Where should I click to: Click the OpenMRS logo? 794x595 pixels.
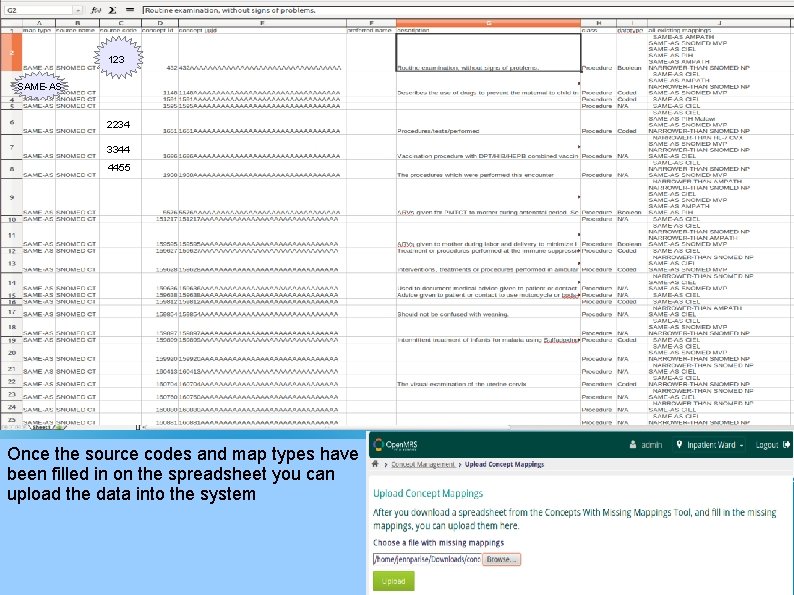394,445
